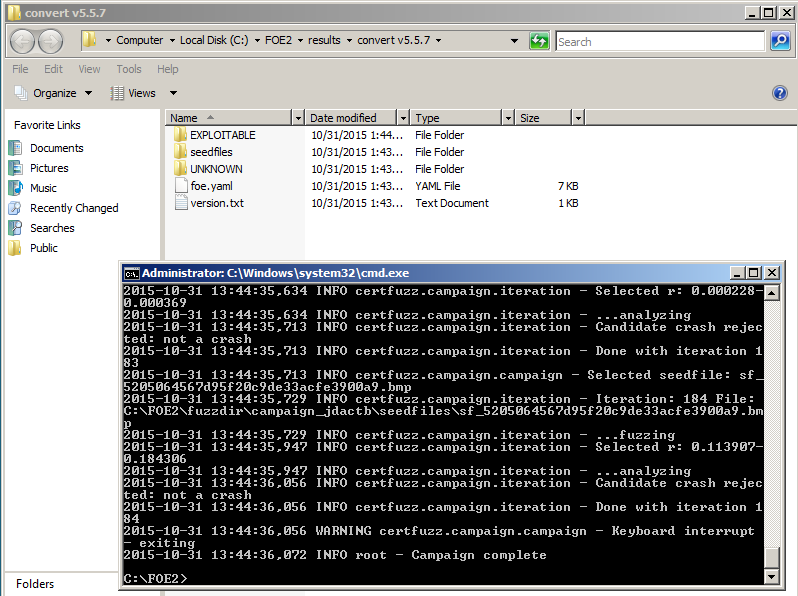This screenshot has width=798, height=596.
Task: Open Searches favorite link
Action: pyautogui.click(x=52, y=228)
